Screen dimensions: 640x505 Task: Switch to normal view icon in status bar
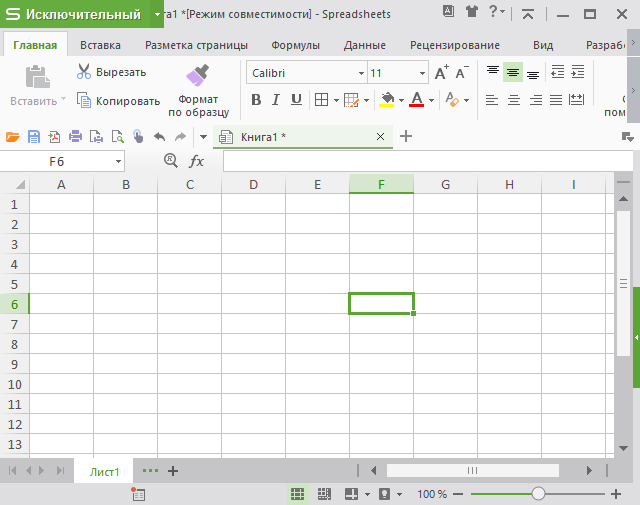(297, 494)
